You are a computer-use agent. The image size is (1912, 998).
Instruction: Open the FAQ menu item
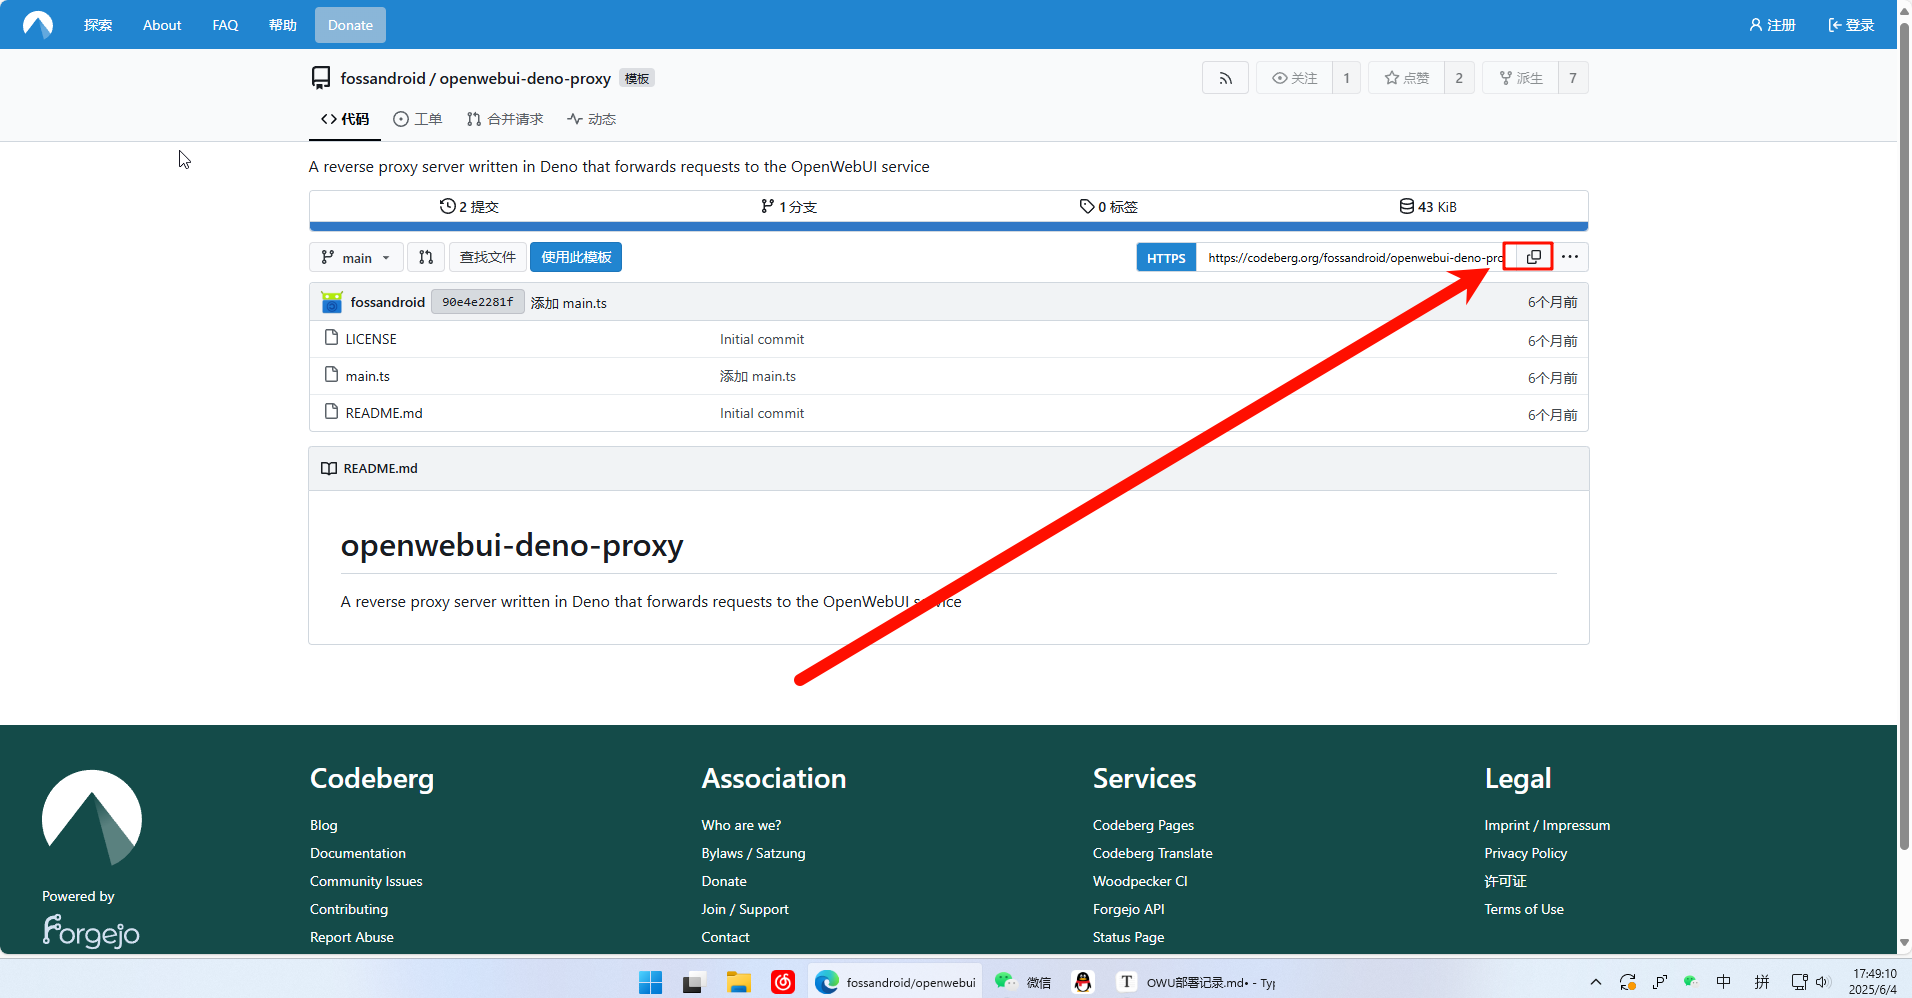point(225,25)
